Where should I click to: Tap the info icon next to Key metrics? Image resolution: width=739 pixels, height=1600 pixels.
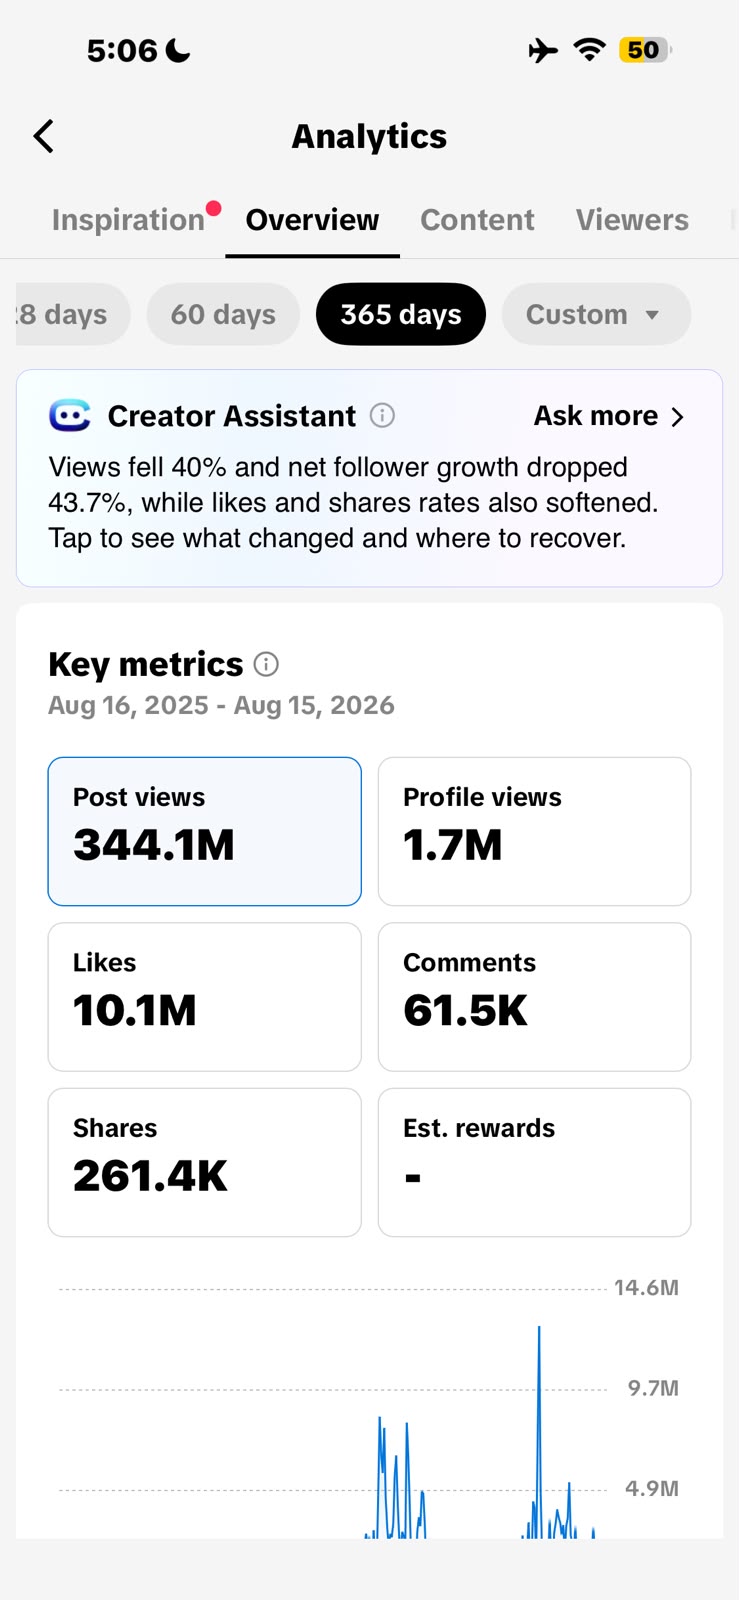point(266,664)
